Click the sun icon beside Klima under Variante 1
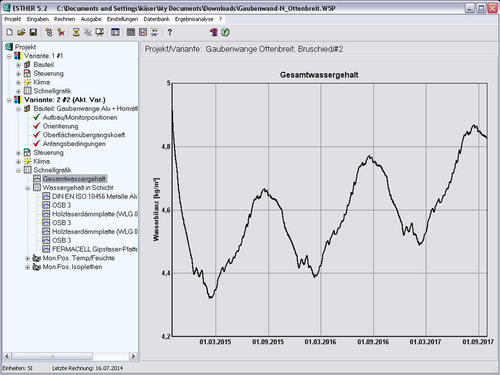 28,82
